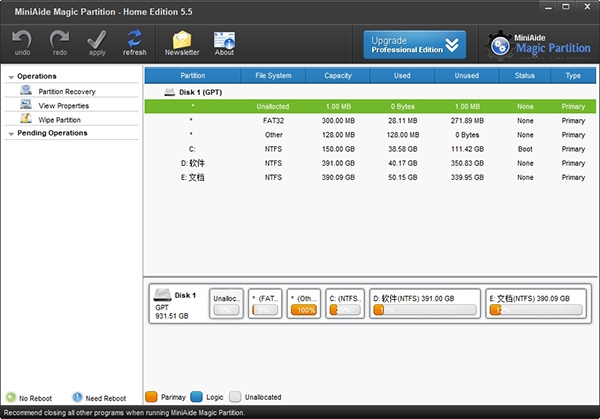Click the Disk 1 drive icon in the disk map

point(162,295)
